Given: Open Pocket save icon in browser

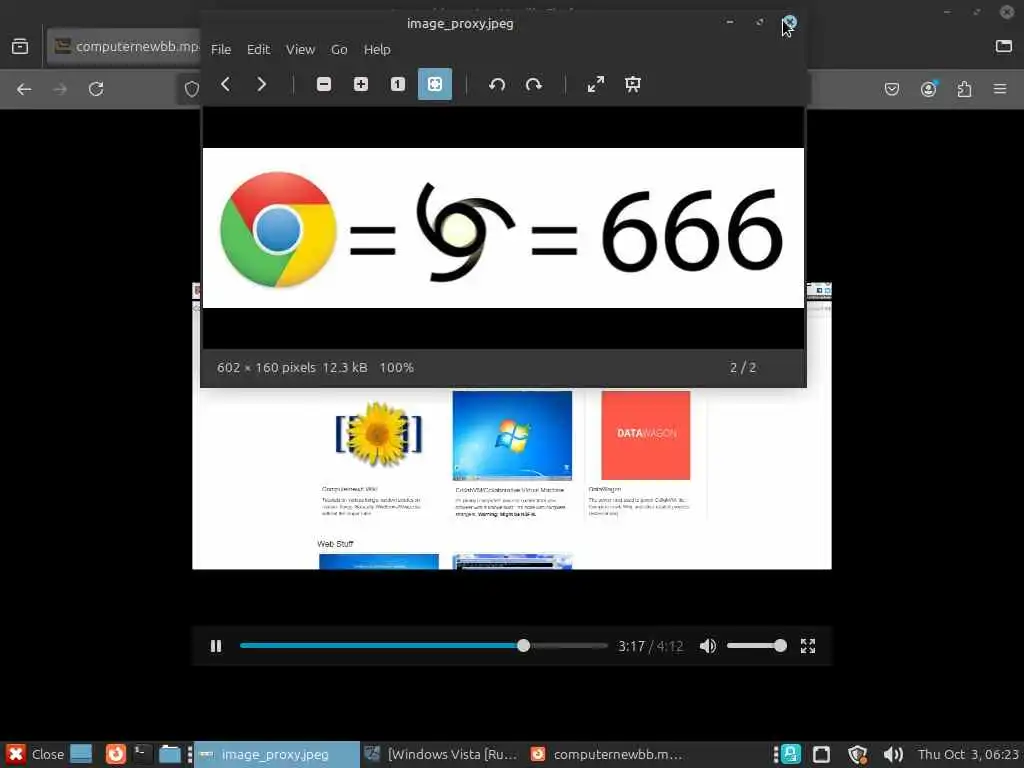Looking at the screenshot, I should tap(892, 89).
